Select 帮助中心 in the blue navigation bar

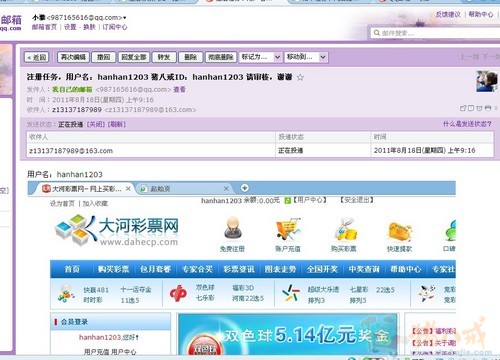(x=406, y=269)
